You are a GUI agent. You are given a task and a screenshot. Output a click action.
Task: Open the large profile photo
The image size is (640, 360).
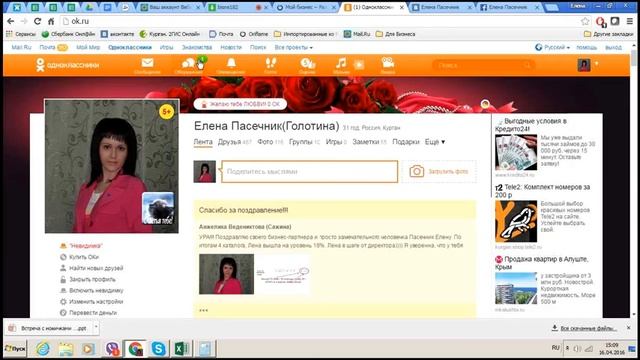111,166
